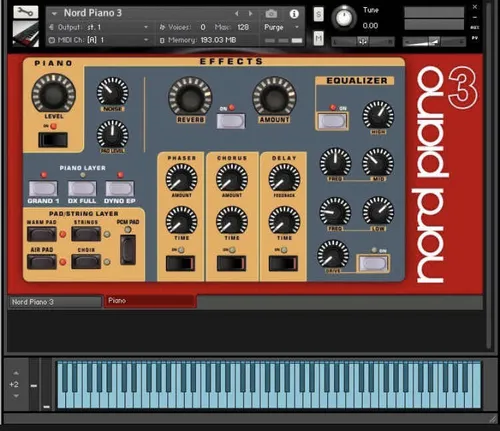500x431 pixels.
Task: Turn the Piano Level knob
Action: point(53,93)
